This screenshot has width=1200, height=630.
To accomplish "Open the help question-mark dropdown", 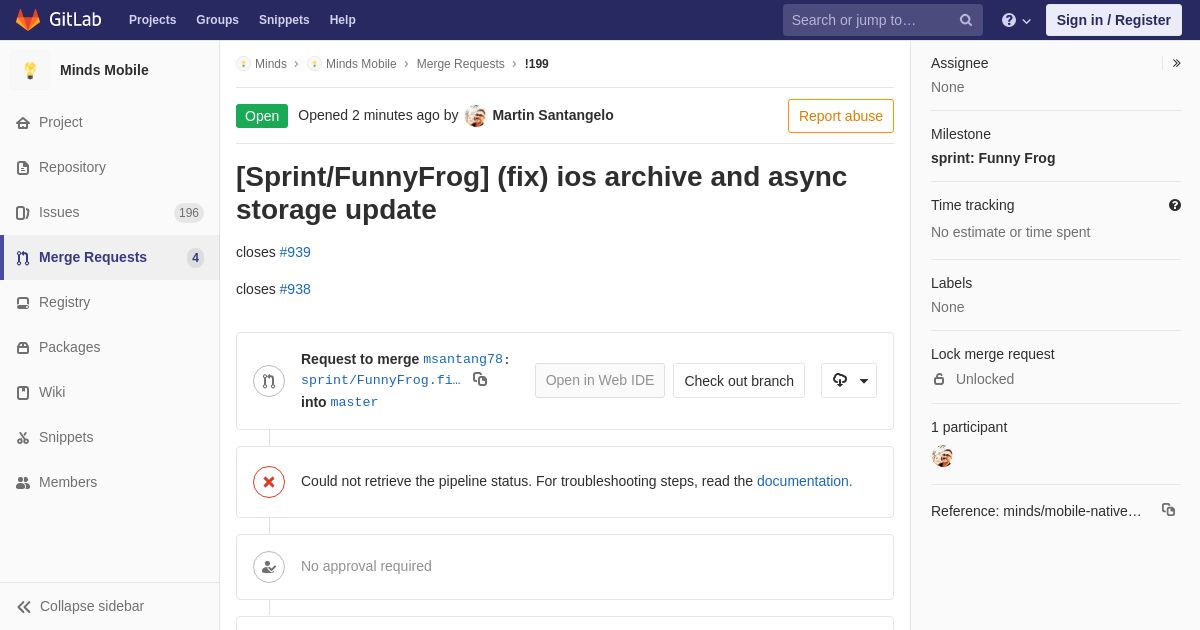I will point(1016,20).
